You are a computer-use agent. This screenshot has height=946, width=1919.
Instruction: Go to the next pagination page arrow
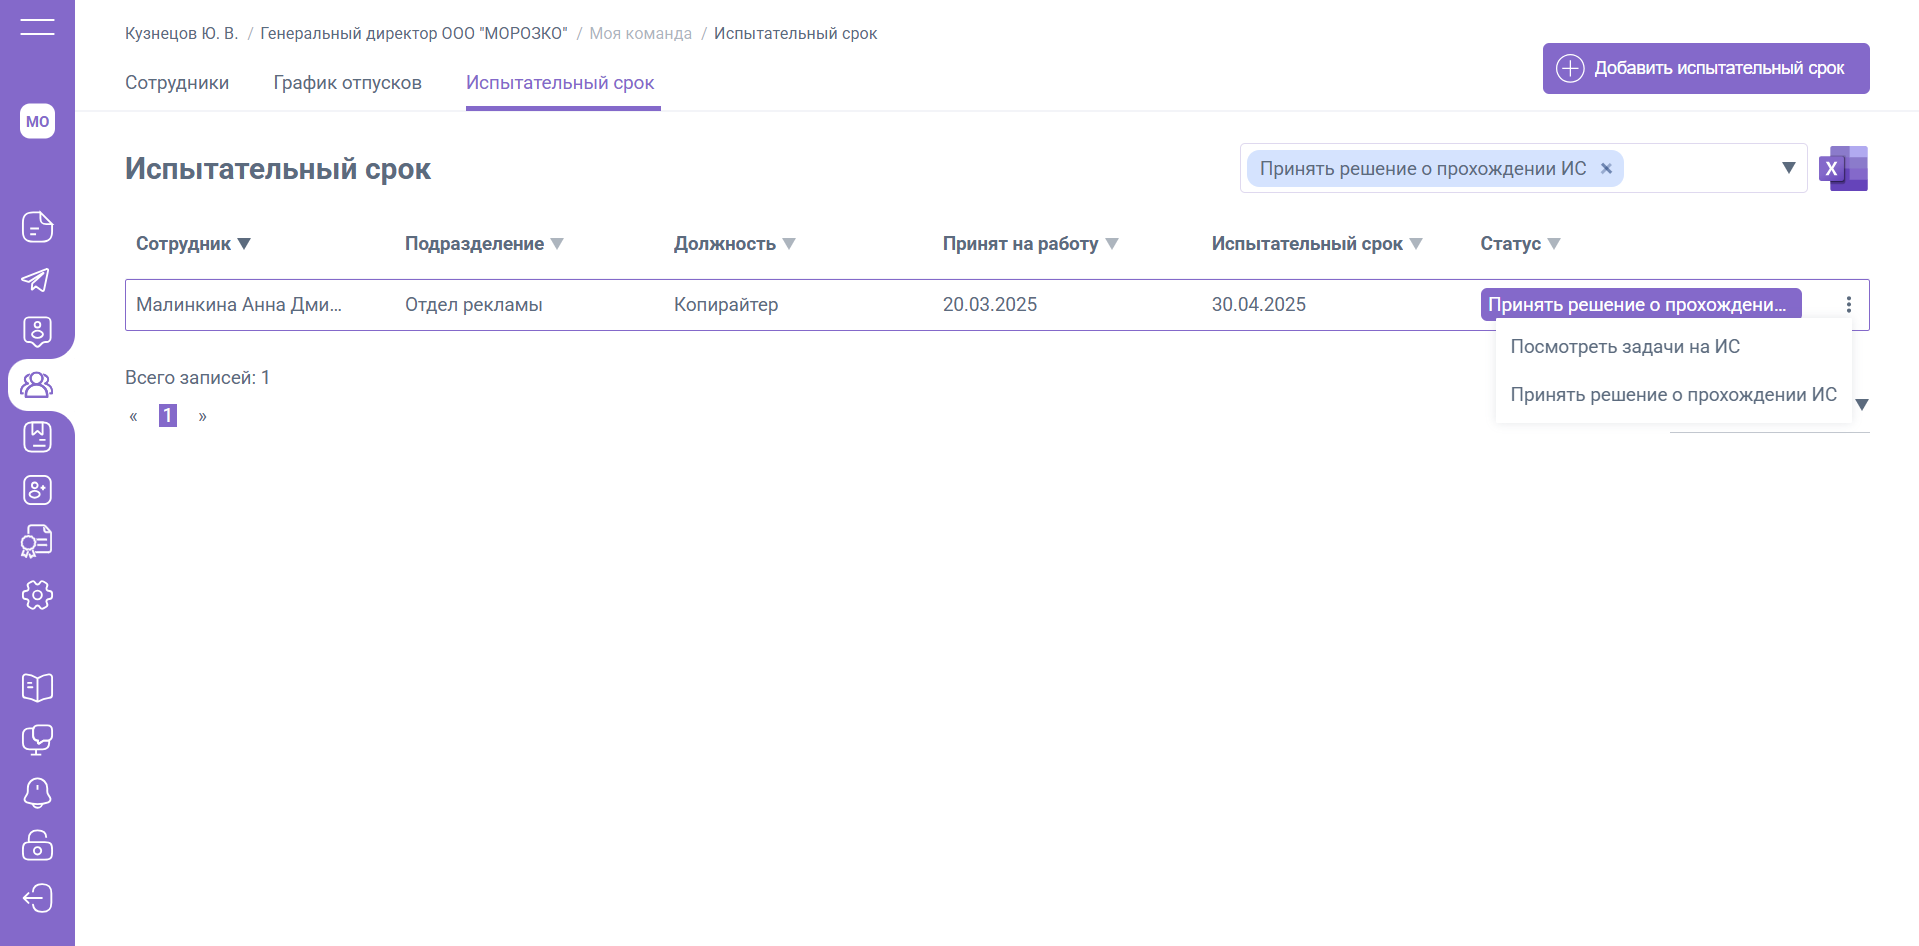pos(203,416)
